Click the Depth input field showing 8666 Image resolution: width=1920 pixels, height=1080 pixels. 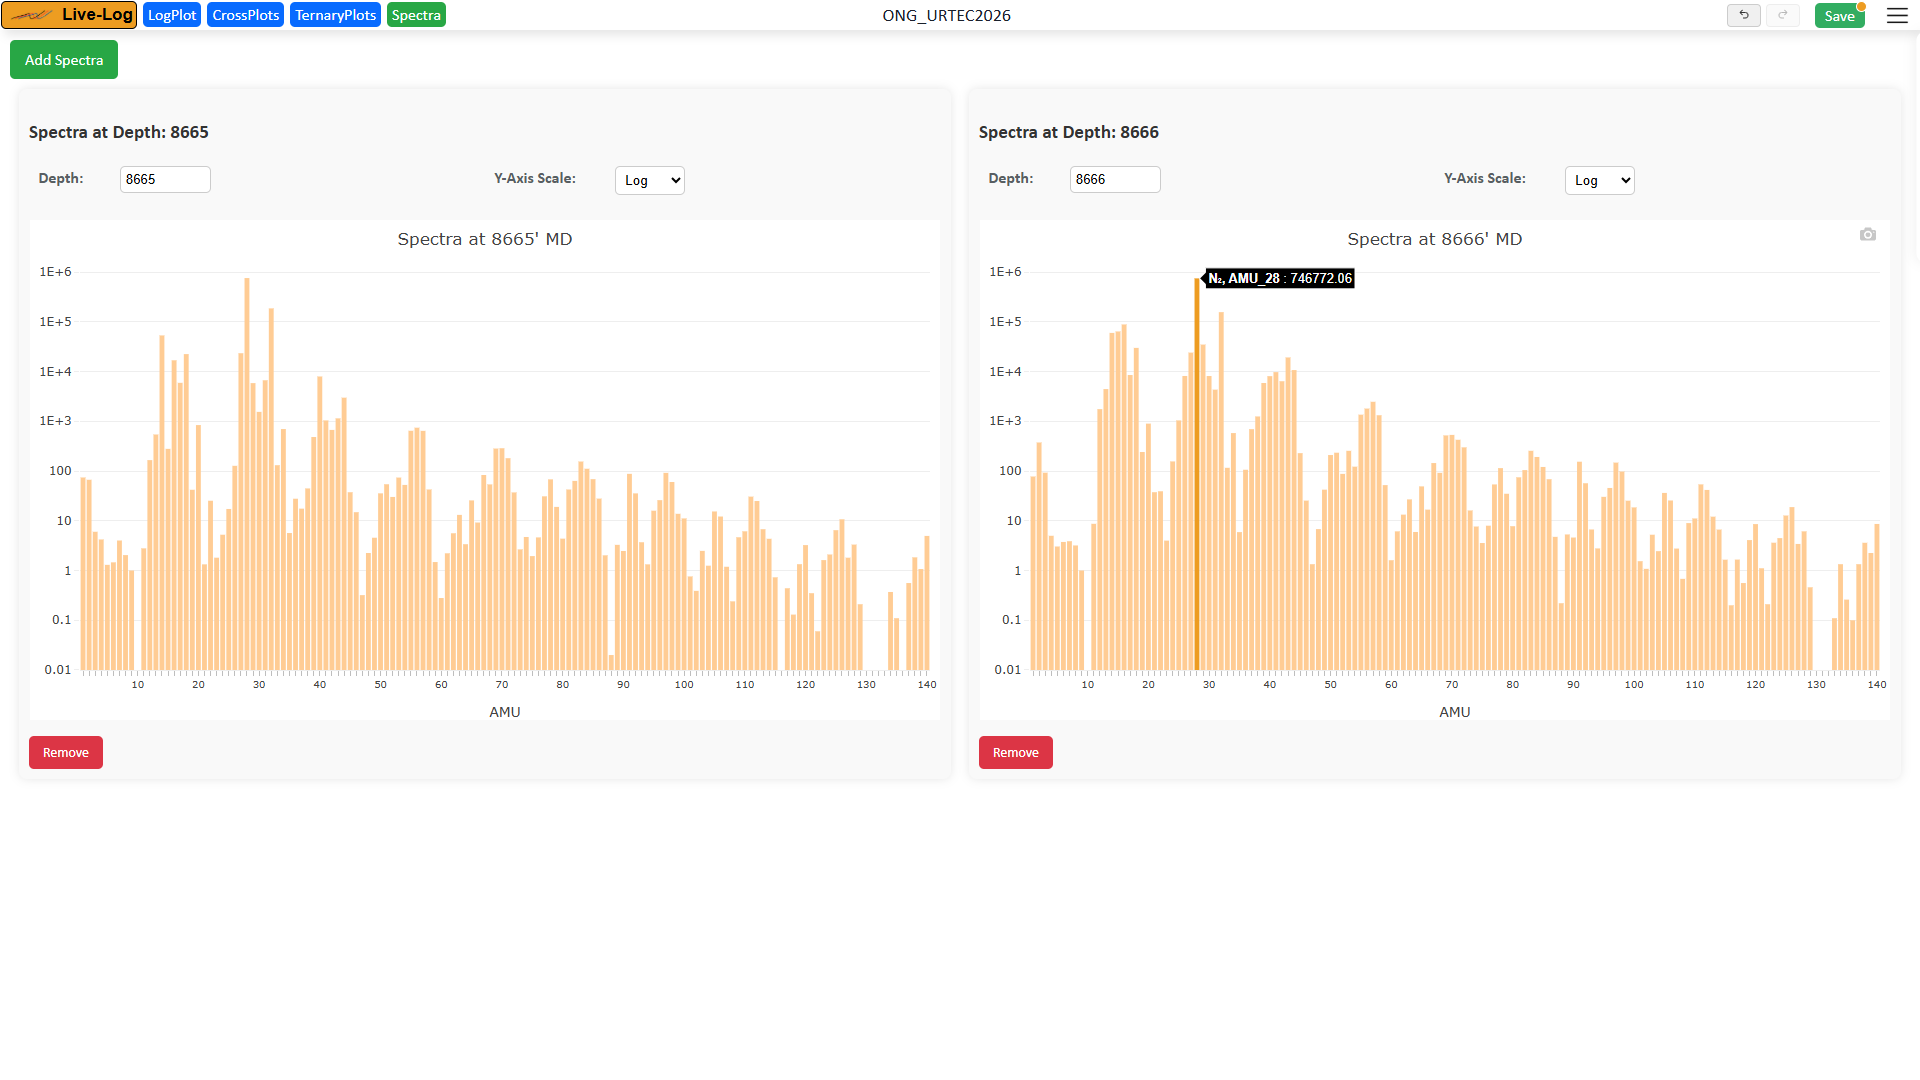(1115, 179)
